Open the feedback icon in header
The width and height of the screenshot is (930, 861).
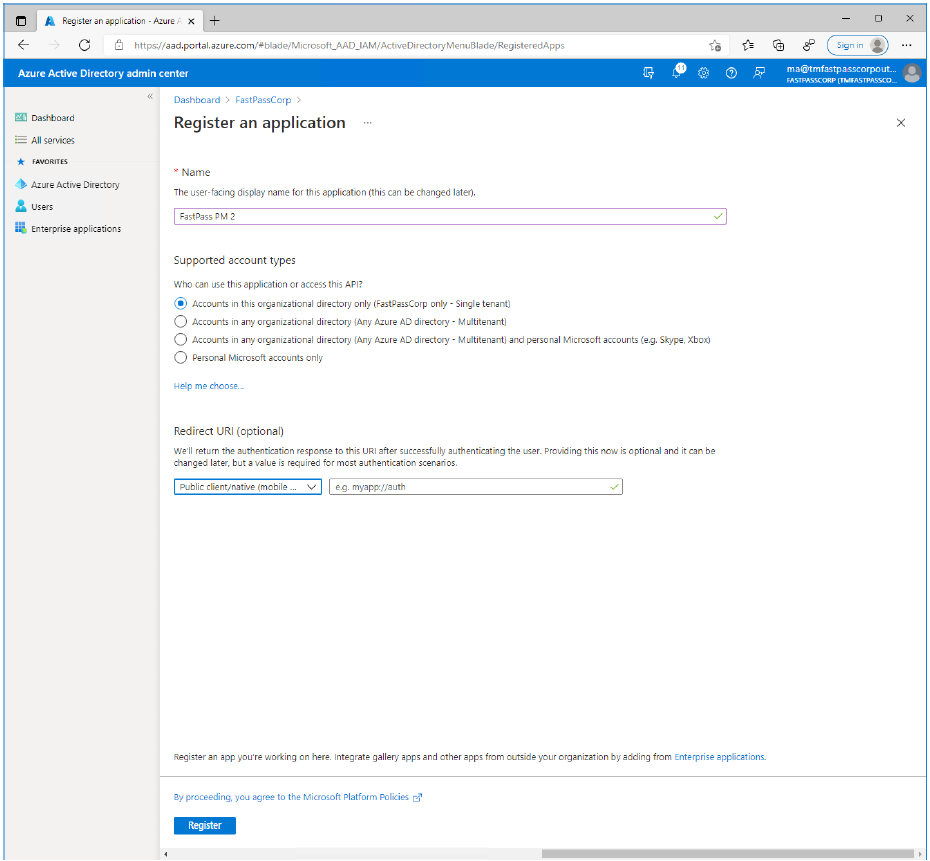pos(759,73)
